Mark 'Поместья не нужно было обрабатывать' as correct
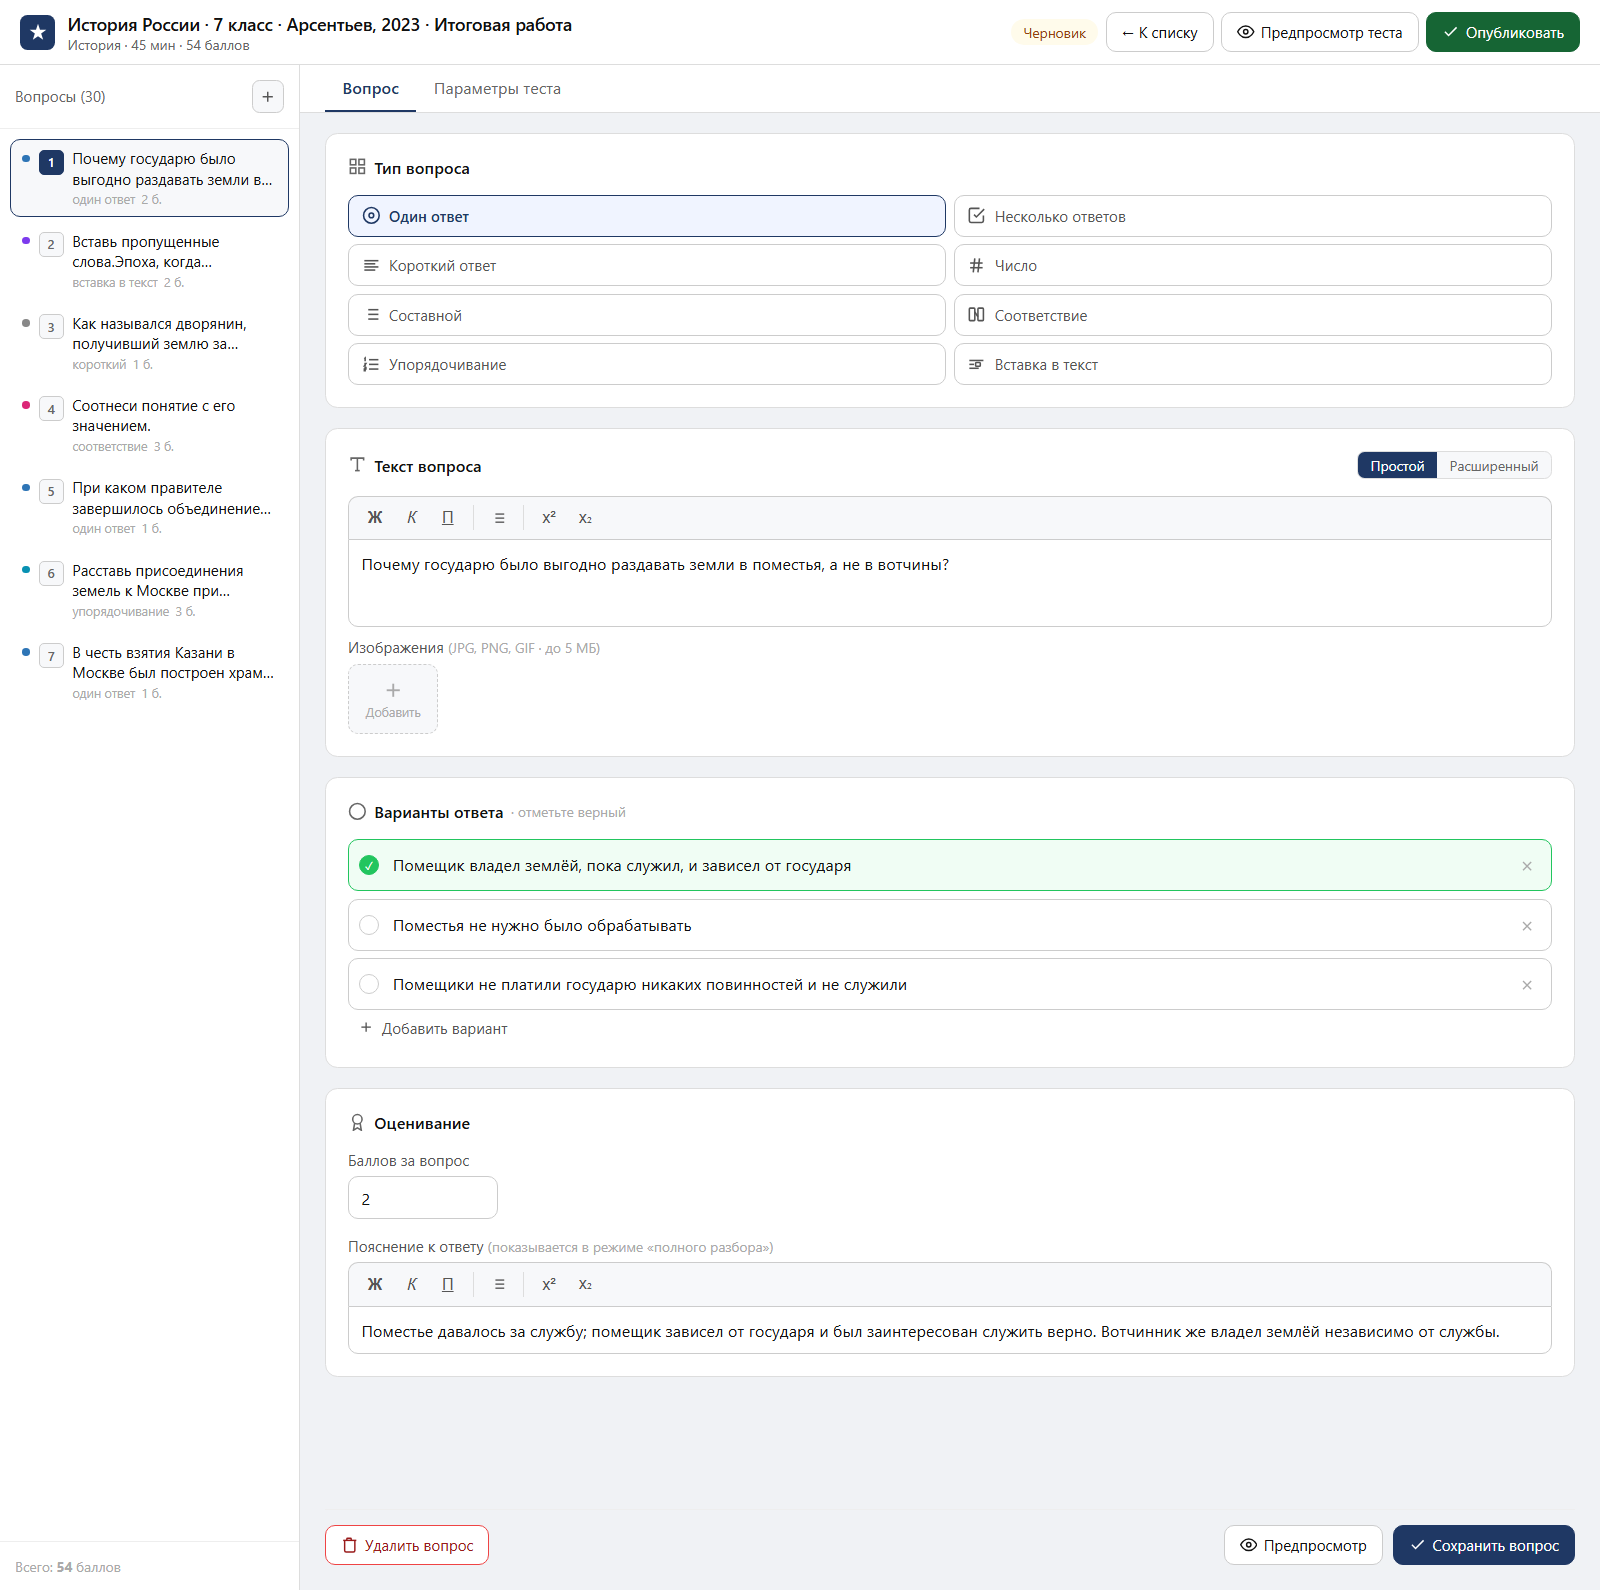 coord(369,926)
